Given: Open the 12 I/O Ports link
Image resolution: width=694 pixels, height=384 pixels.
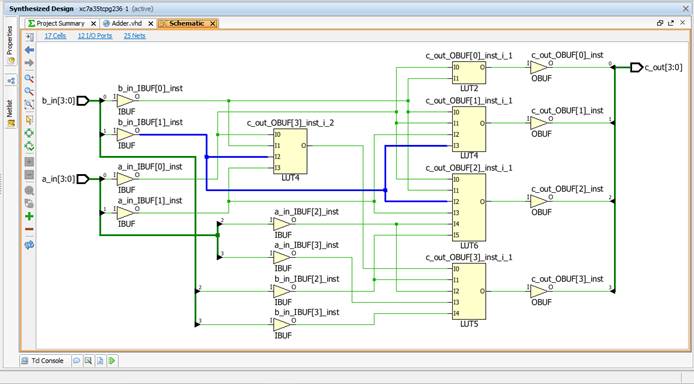Looking at the screenshot, I should tap(95, 36).
